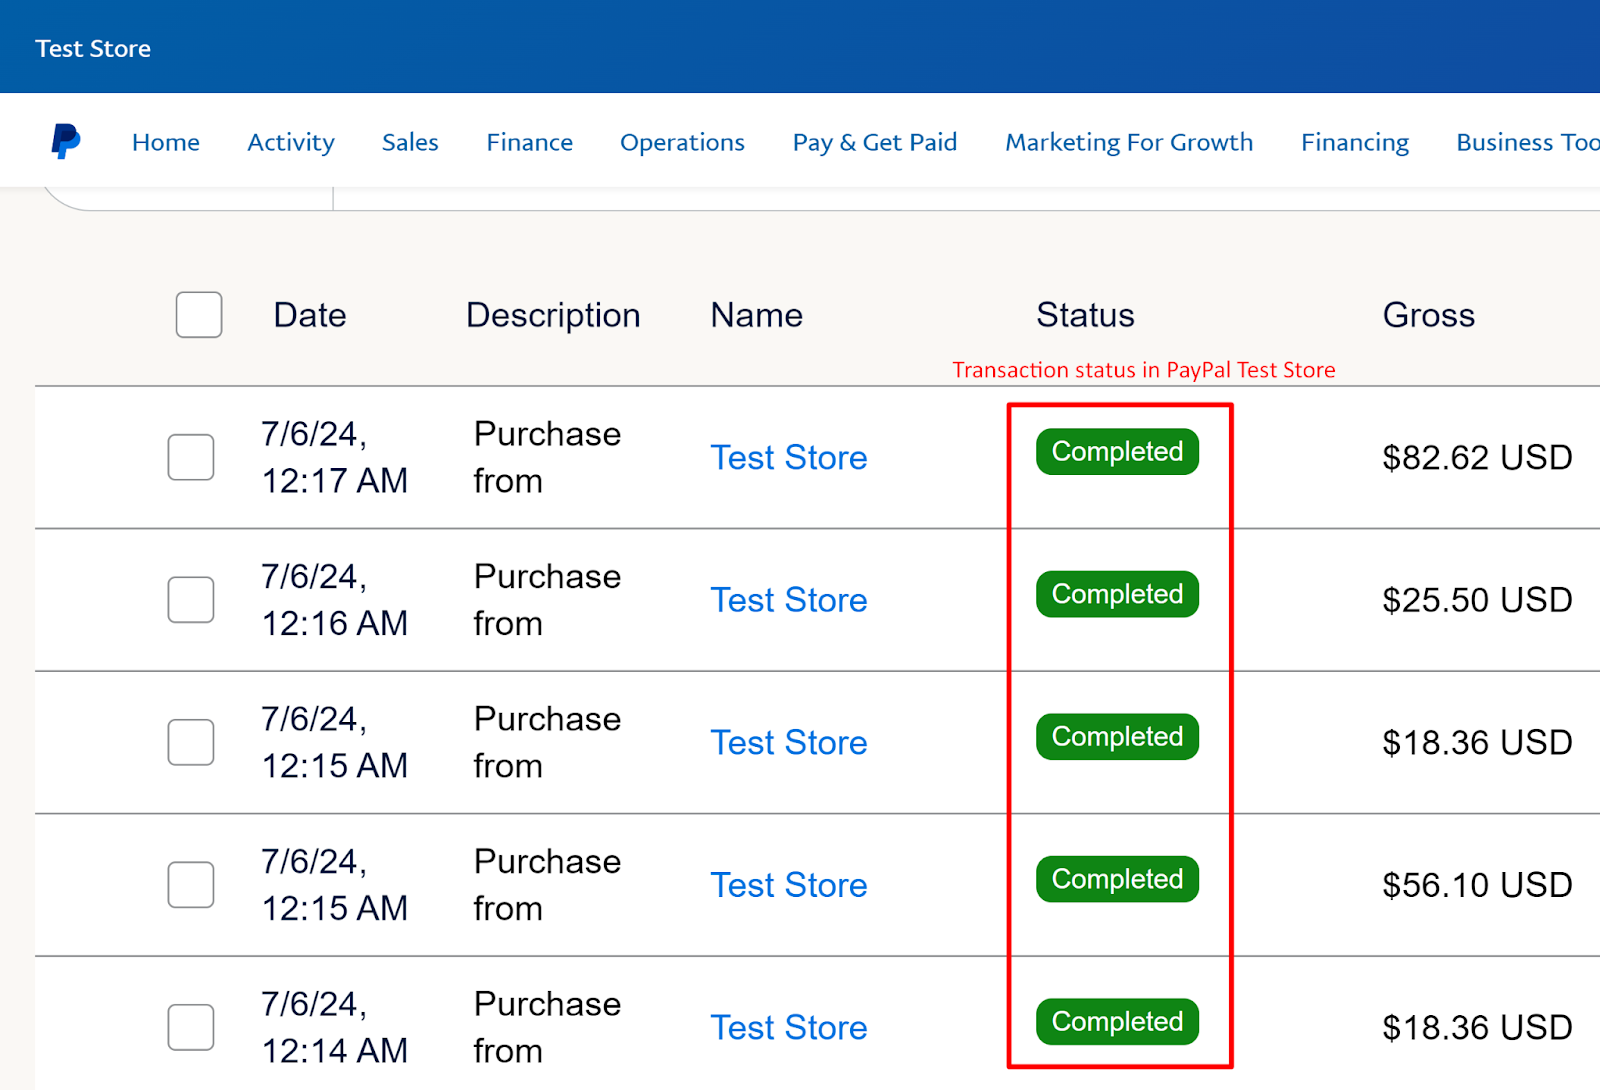Image resolution: width=1600 pixels, height=1090 pixels.
Task: Toggle the select-all checkbox in table header
Action: pos(199,315)
